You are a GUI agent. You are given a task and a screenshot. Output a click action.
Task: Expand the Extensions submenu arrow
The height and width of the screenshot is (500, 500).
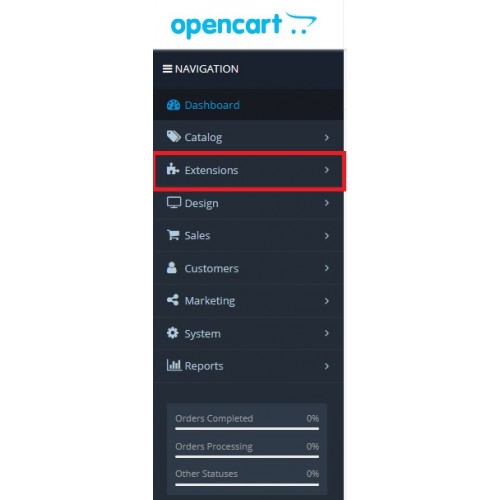327,170
